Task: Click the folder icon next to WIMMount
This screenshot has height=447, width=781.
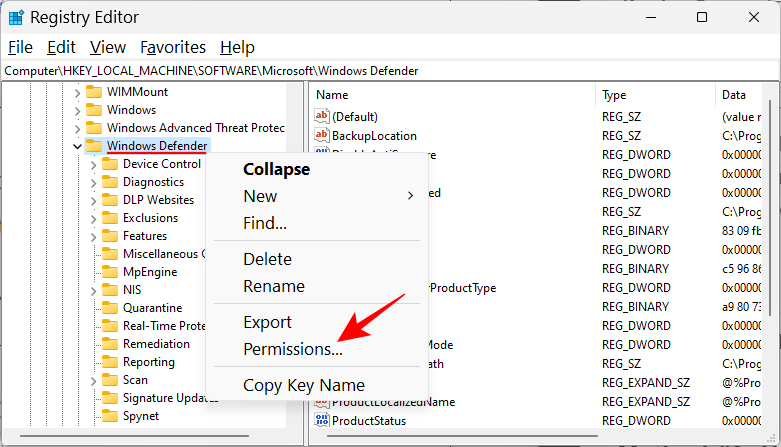Action: point(94,92)
